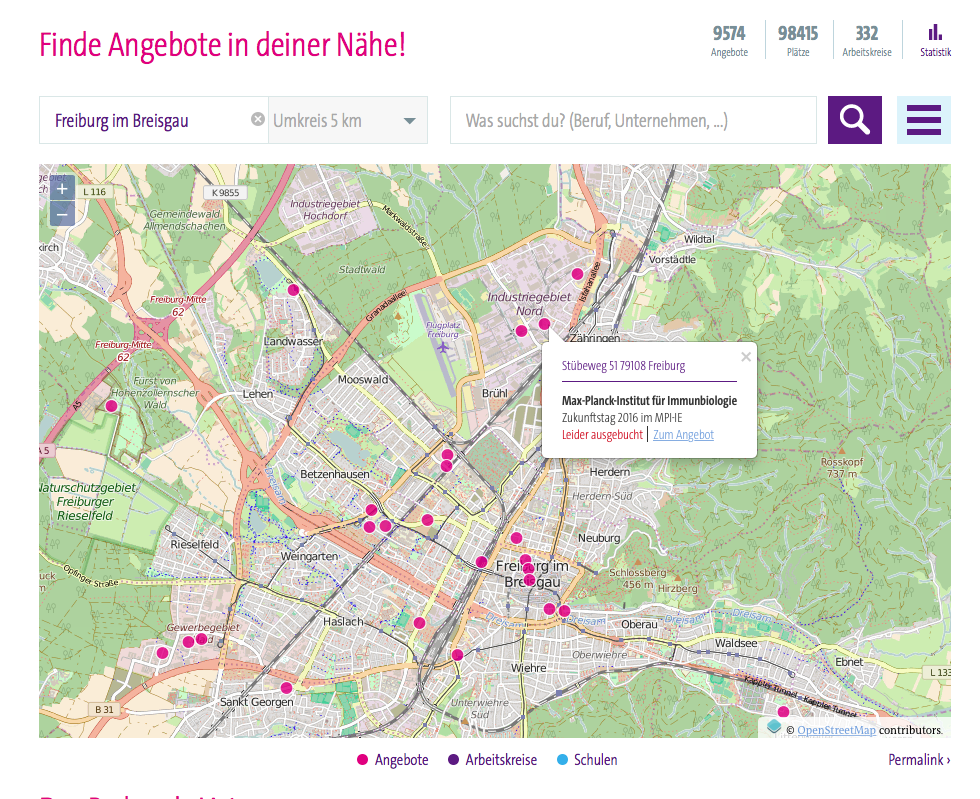Focus the 'Was suchst du?' search field

click(633, 120)
